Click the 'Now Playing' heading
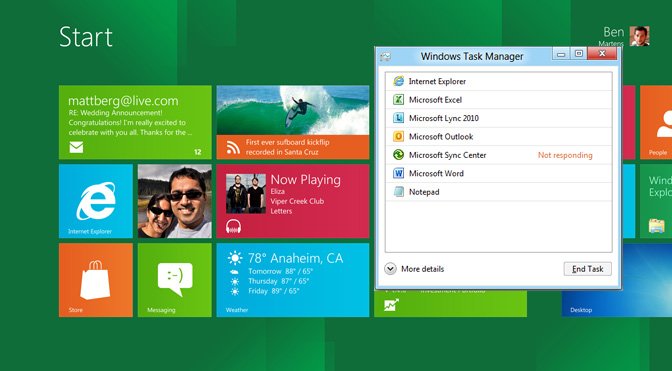The image size is (672, 371). coord(306,180)
